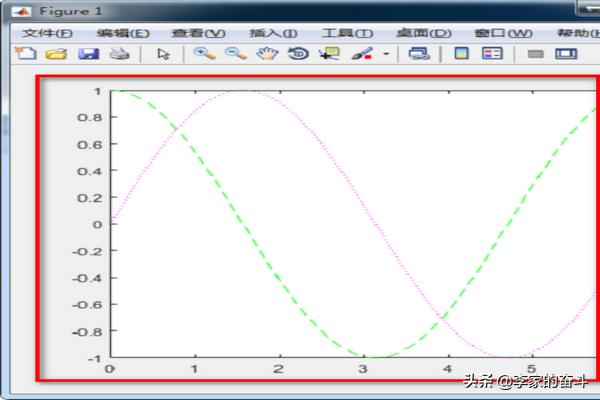The image size is (600, 400).
Task: Insert Legend using toolbar icon
Action: (492, 54)
